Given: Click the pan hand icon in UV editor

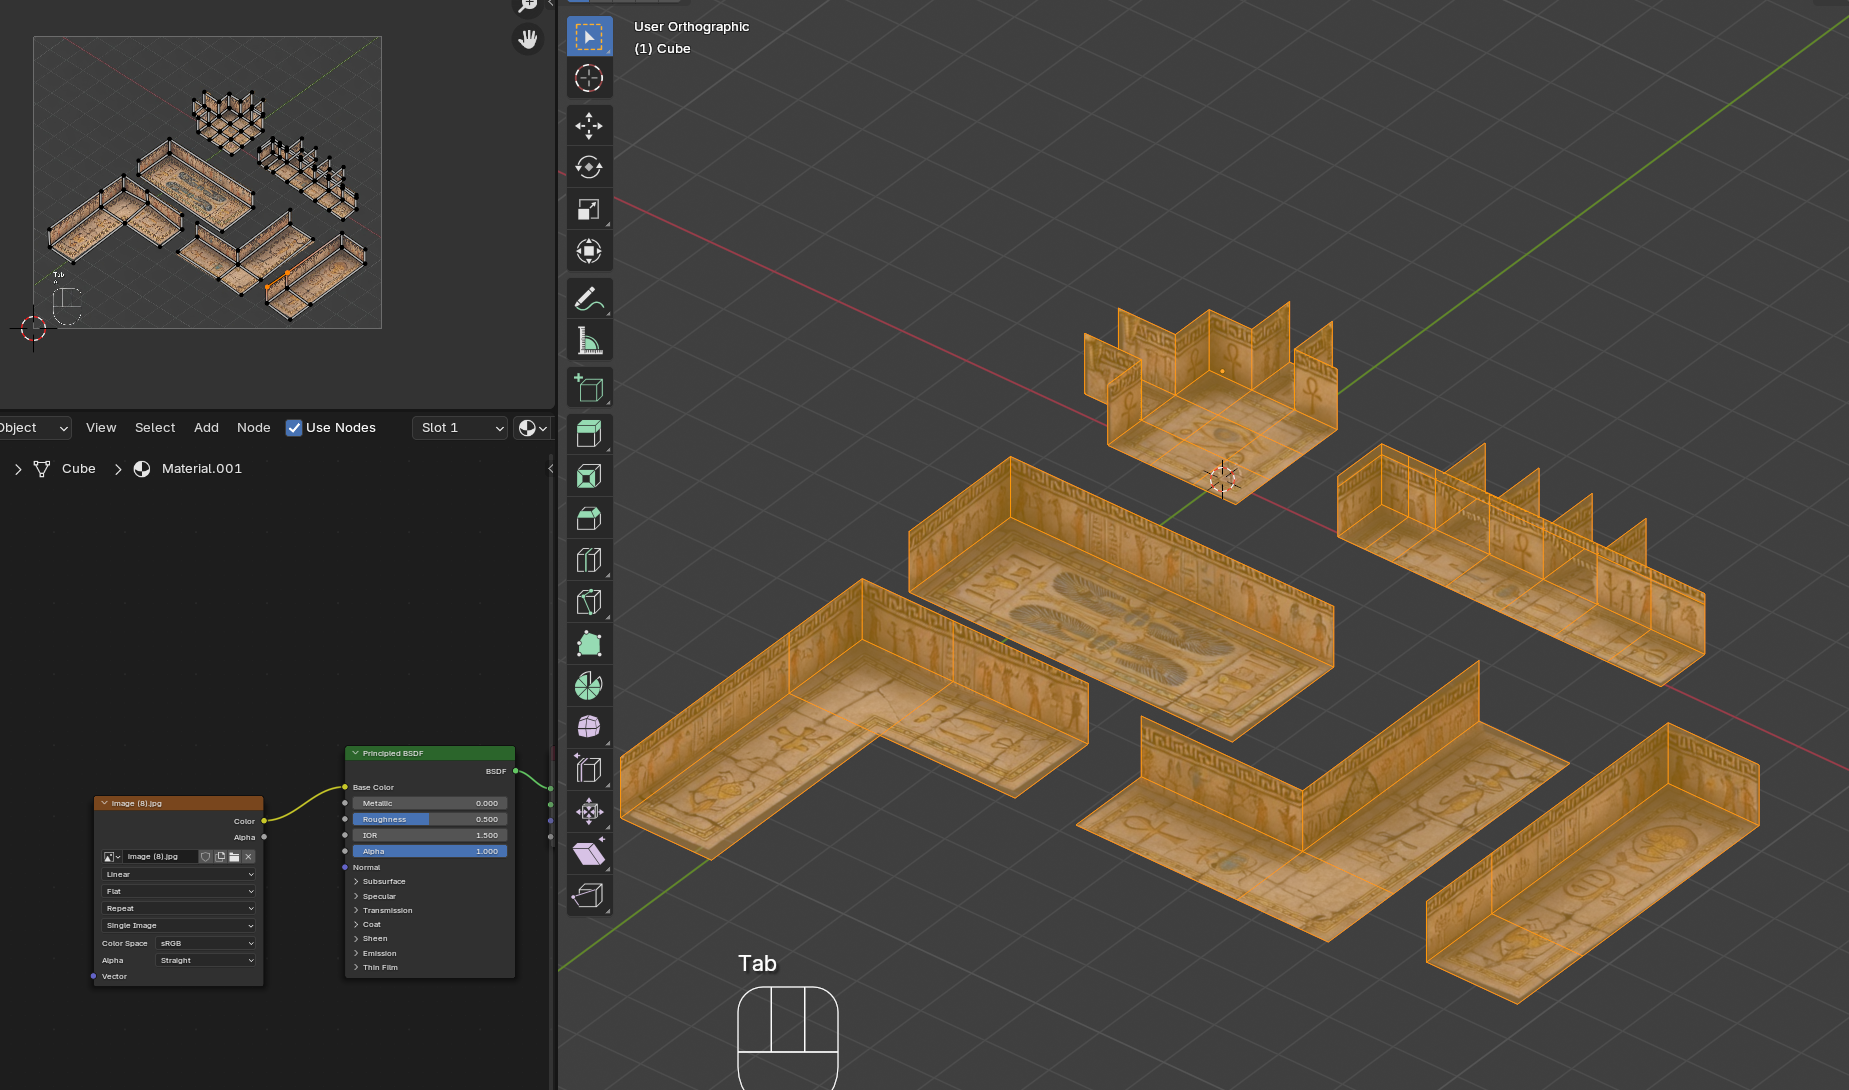Looking at the screenshot, I should point(528,39).
